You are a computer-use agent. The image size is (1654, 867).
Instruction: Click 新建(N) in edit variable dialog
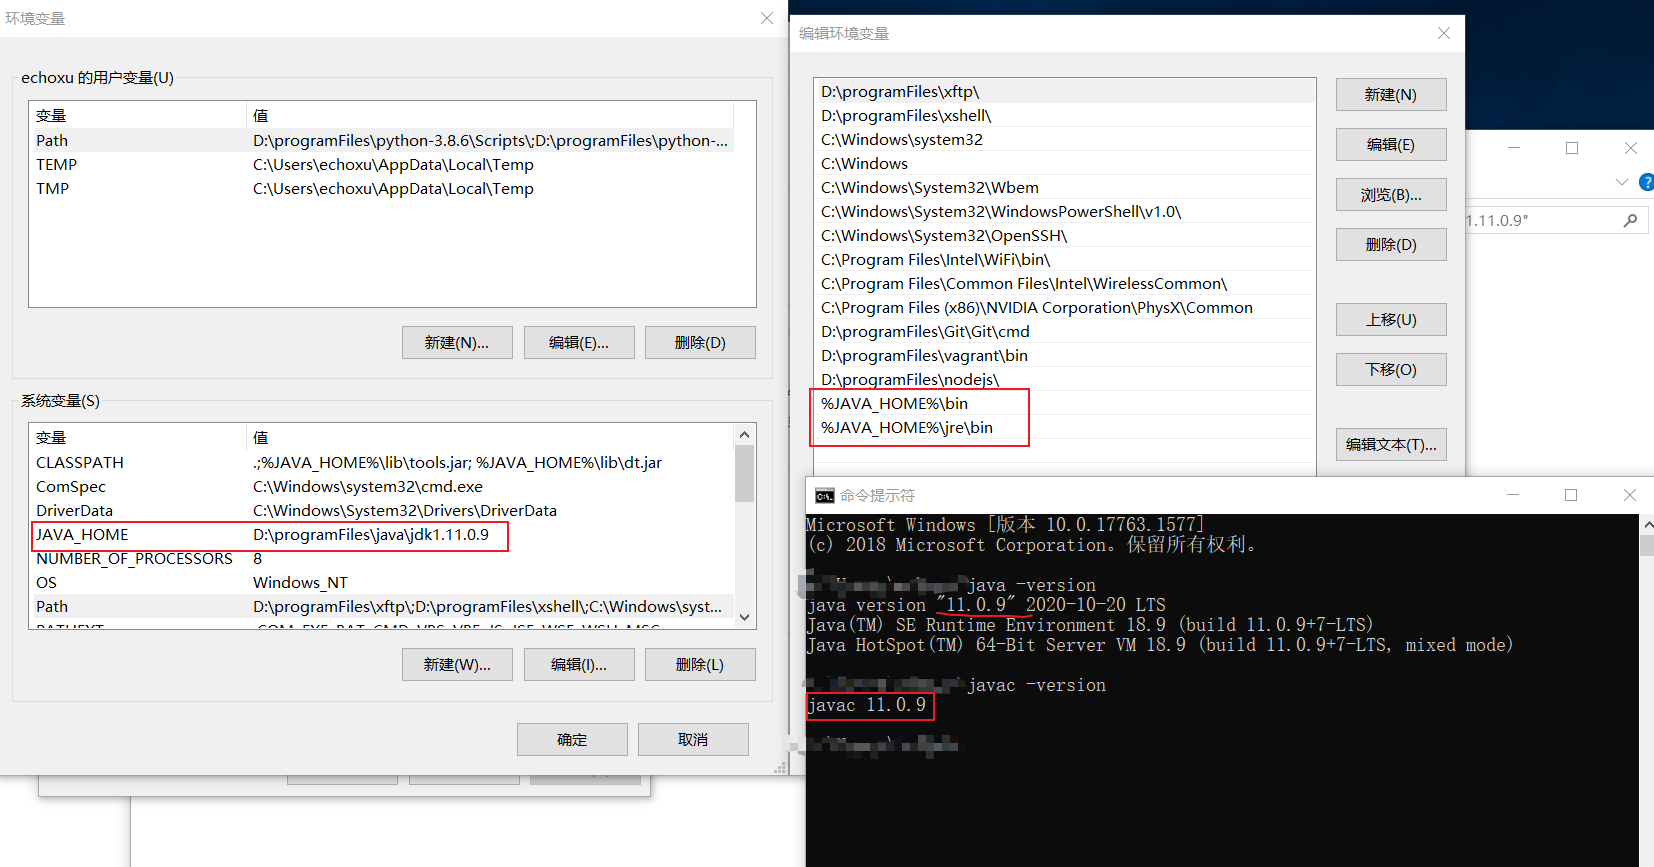[x=1391, y=95]
